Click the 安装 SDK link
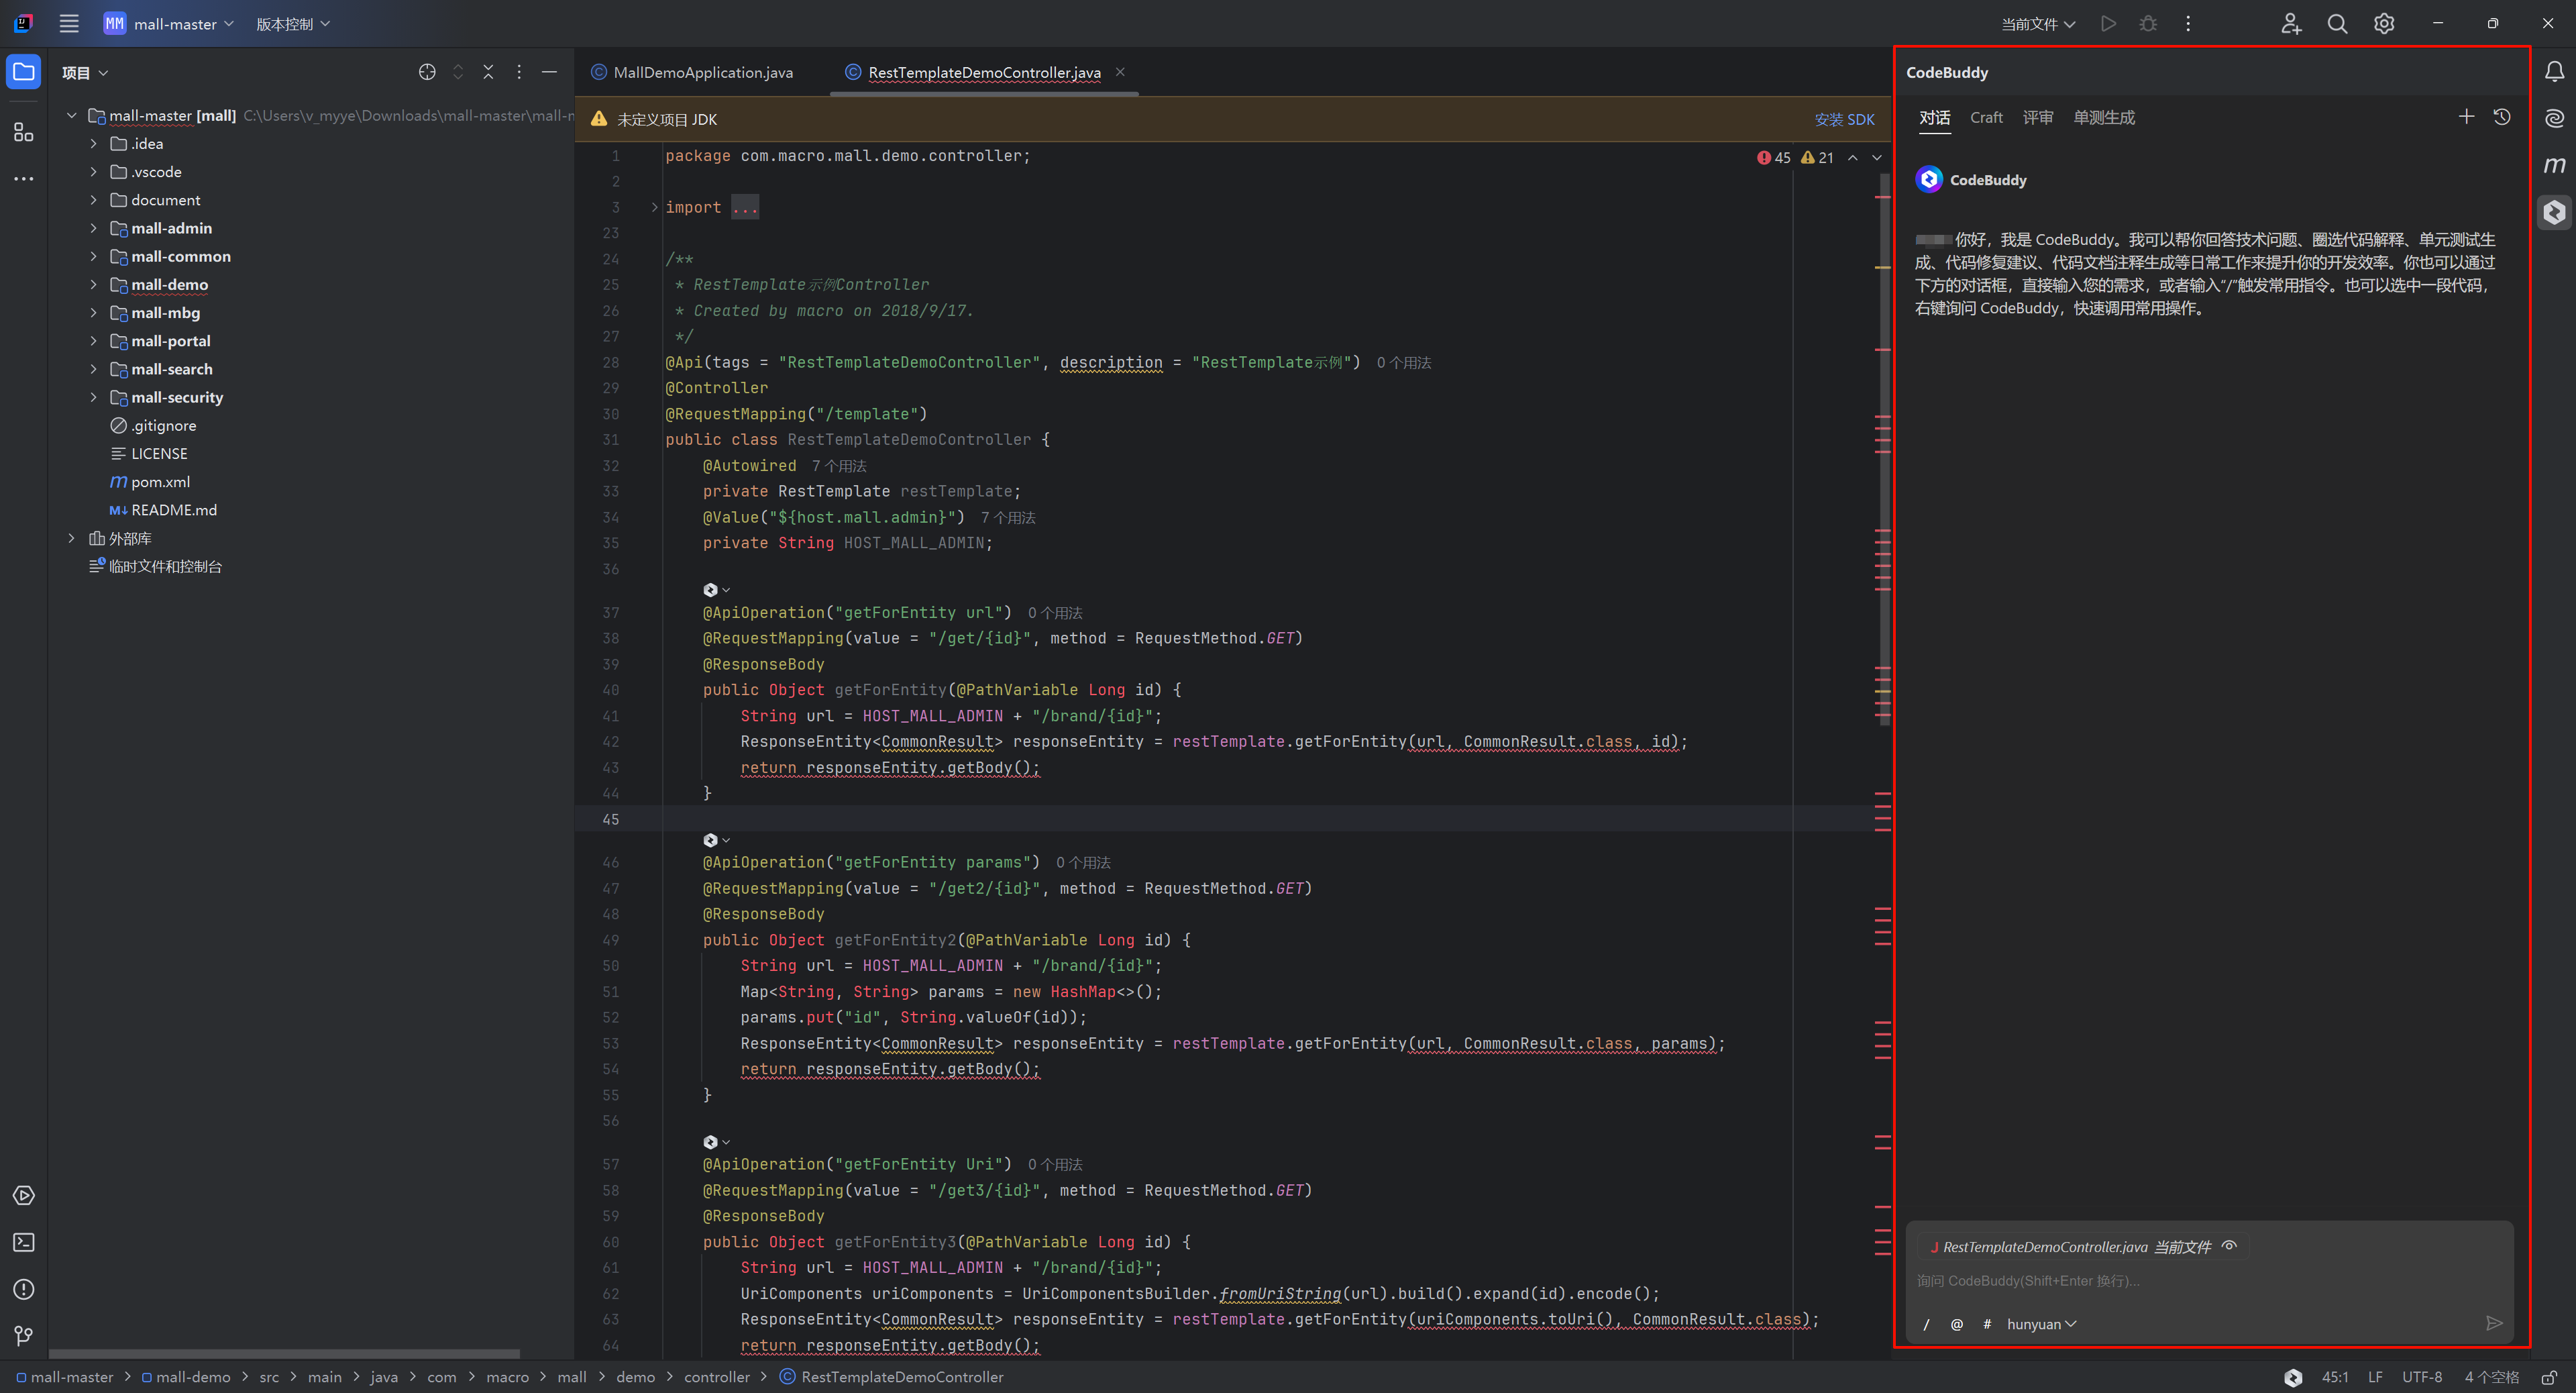The height and width of the screenshot is (1393, 2576). 1844,119
